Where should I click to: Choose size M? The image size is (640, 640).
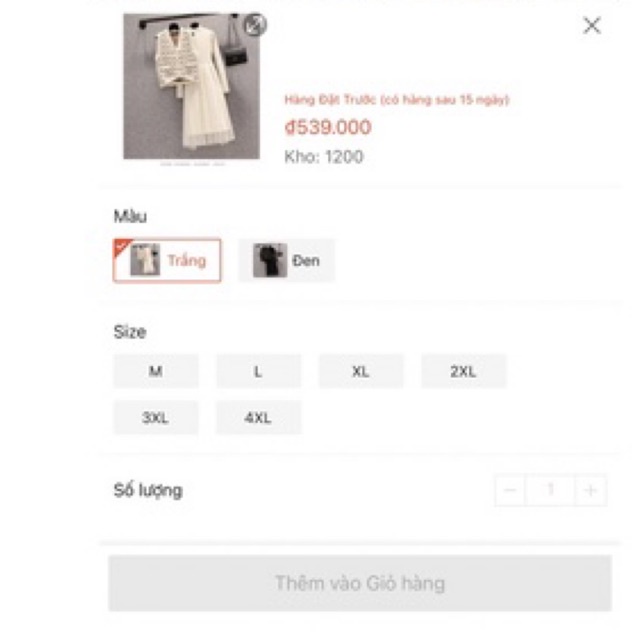156,371
